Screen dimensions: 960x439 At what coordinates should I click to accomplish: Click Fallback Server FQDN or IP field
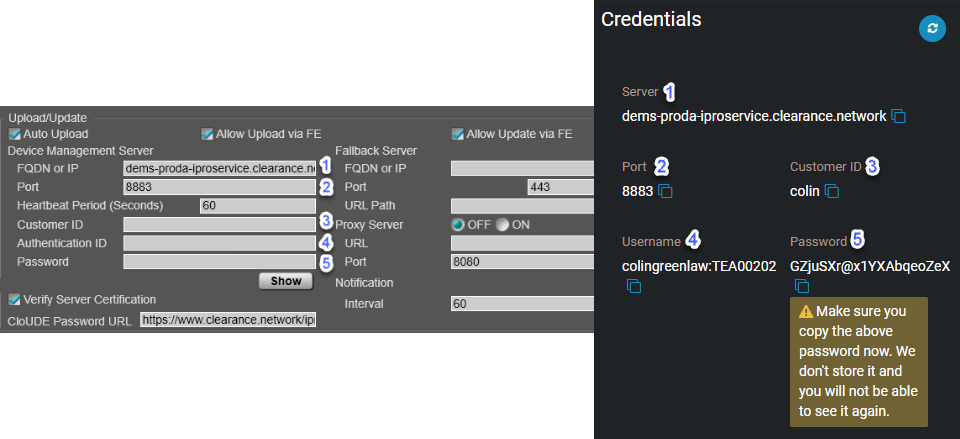(x=522, y=168)
